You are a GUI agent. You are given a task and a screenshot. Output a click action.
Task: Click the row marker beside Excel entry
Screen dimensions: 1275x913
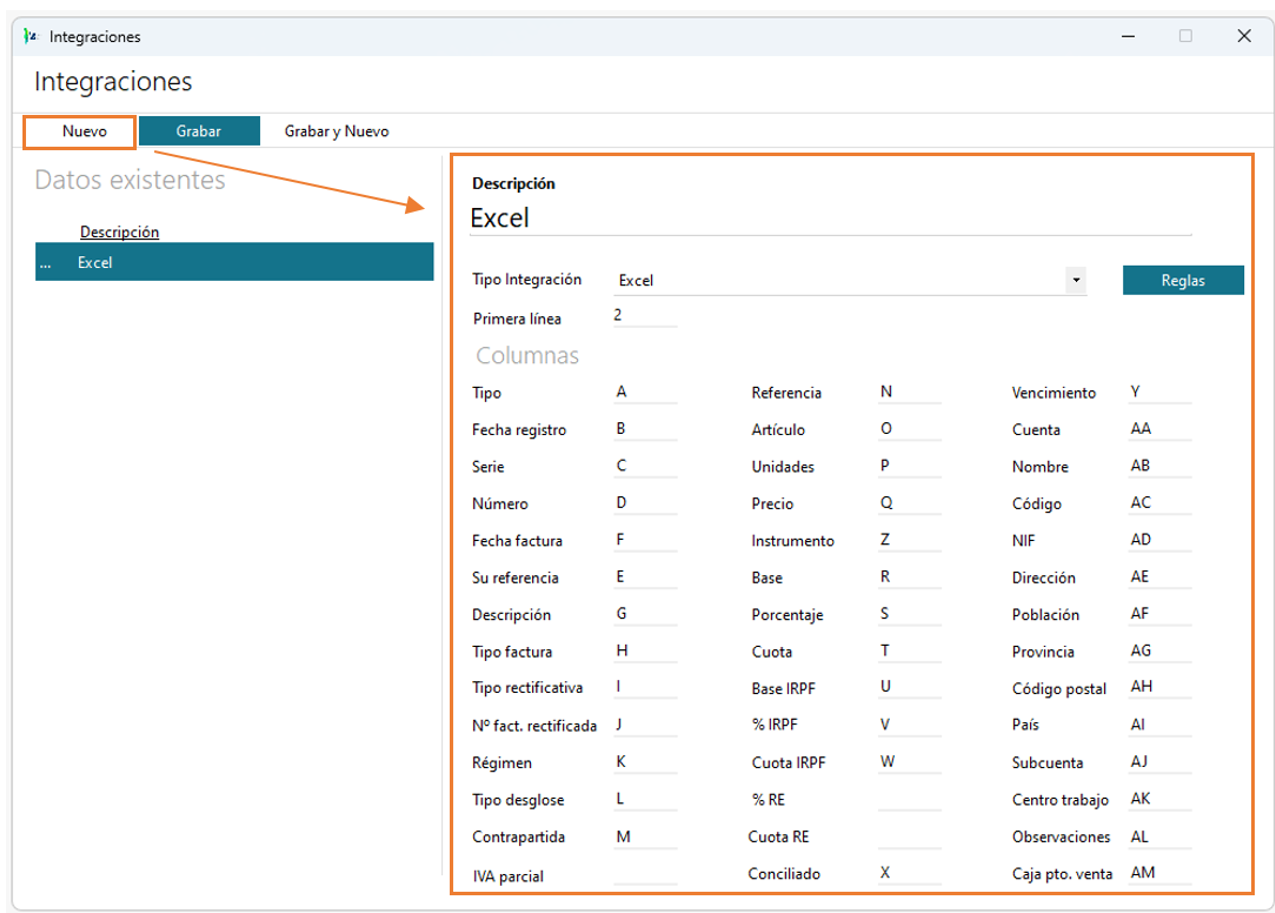click(x=45, y=264)
